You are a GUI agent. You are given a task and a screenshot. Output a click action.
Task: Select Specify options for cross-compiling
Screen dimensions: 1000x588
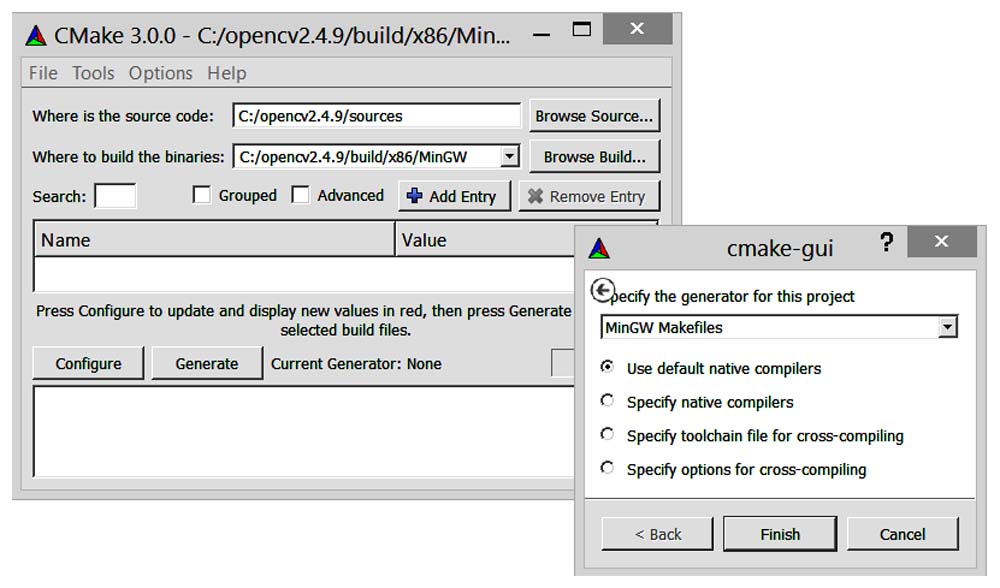[x=607, y=468]
